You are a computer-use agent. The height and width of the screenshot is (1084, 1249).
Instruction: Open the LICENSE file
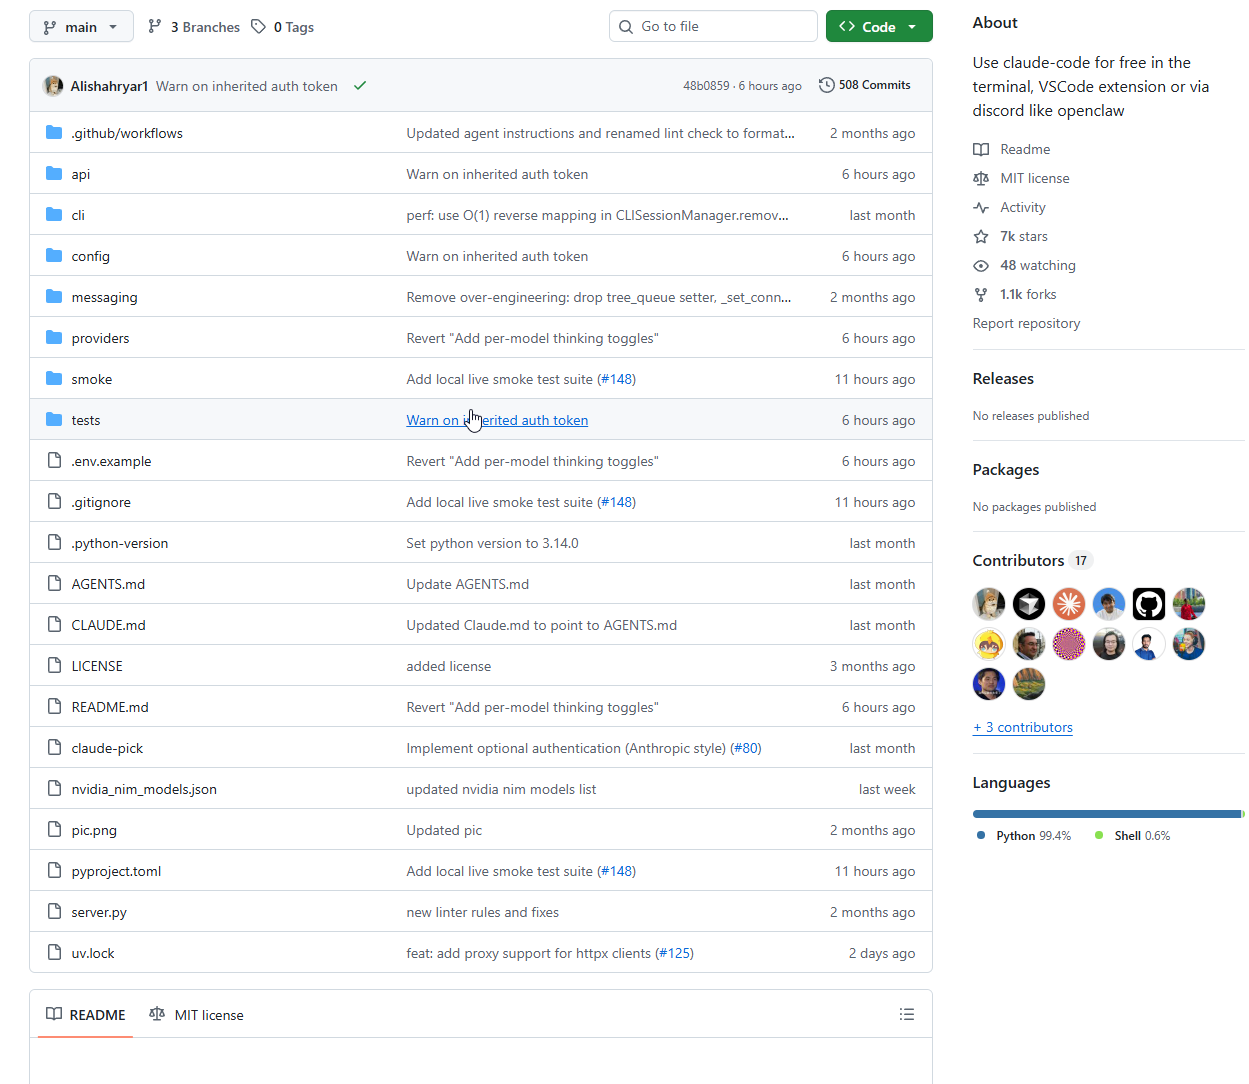97,666
